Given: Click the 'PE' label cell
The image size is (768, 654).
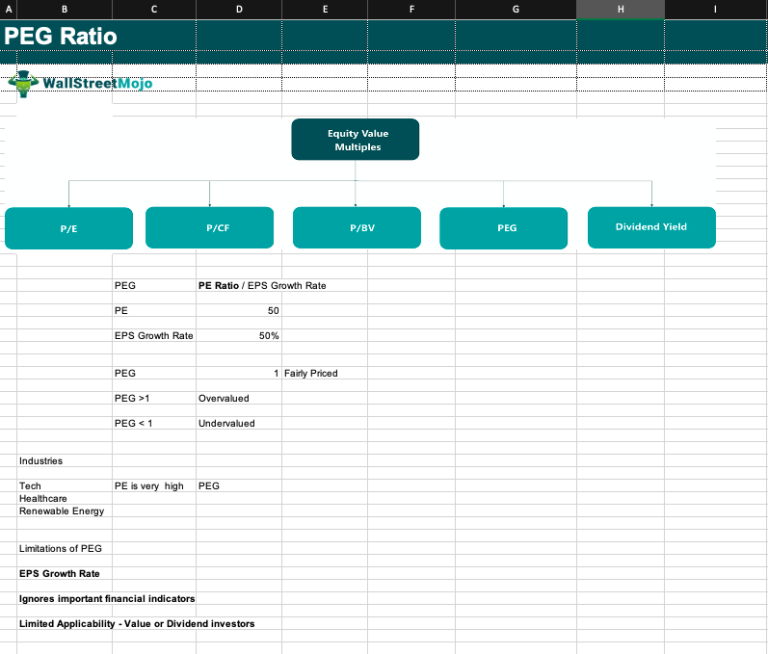Looking at the screenshot, I should (154, 311).
